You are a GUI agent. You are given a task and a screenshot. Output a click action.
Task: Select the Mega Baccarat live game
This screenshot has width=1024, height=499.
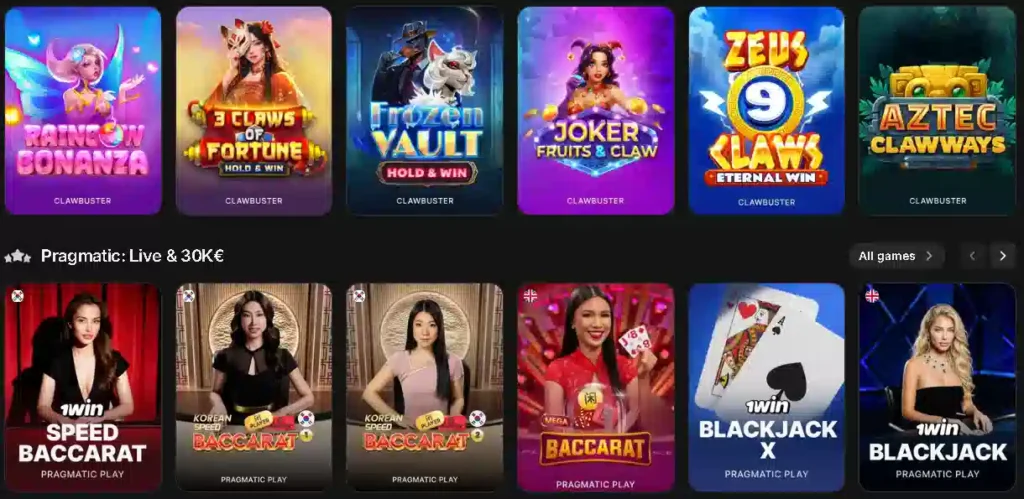[596, 387]
